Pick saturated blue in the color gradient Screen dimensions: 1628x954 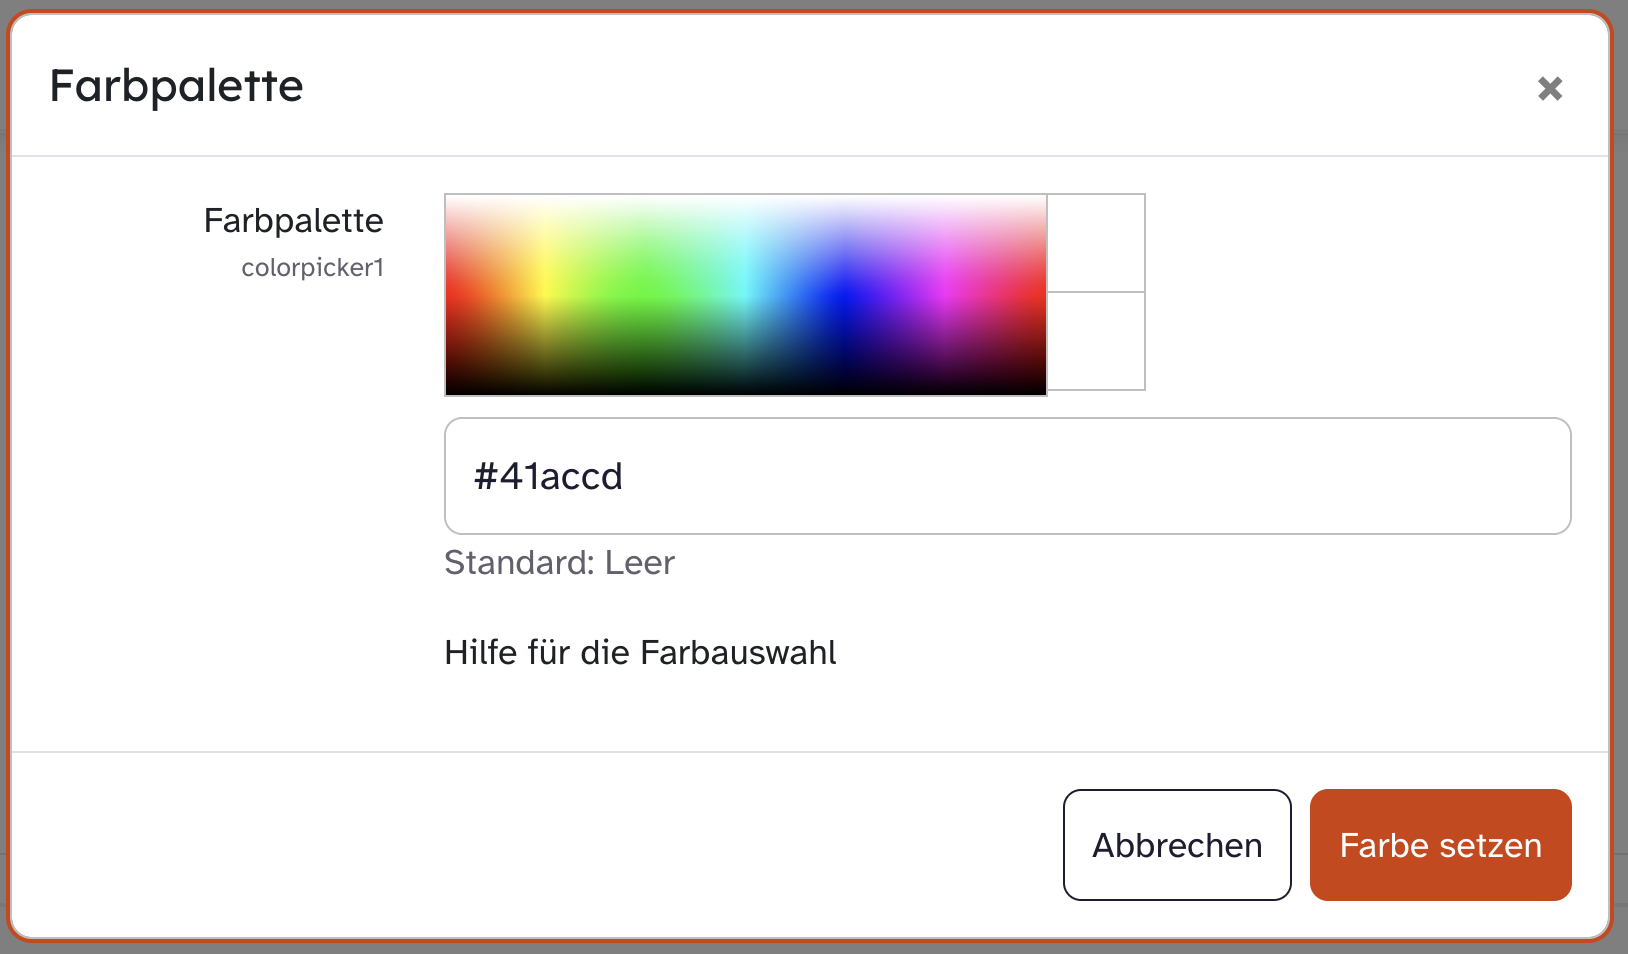pyautogui.click(x=846, y=292)
